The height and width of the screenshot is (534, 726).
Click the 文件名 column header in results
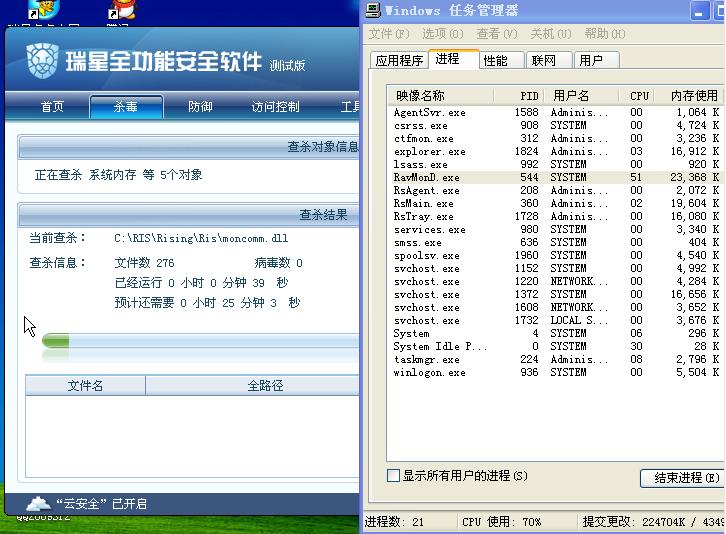click(85, 385)
